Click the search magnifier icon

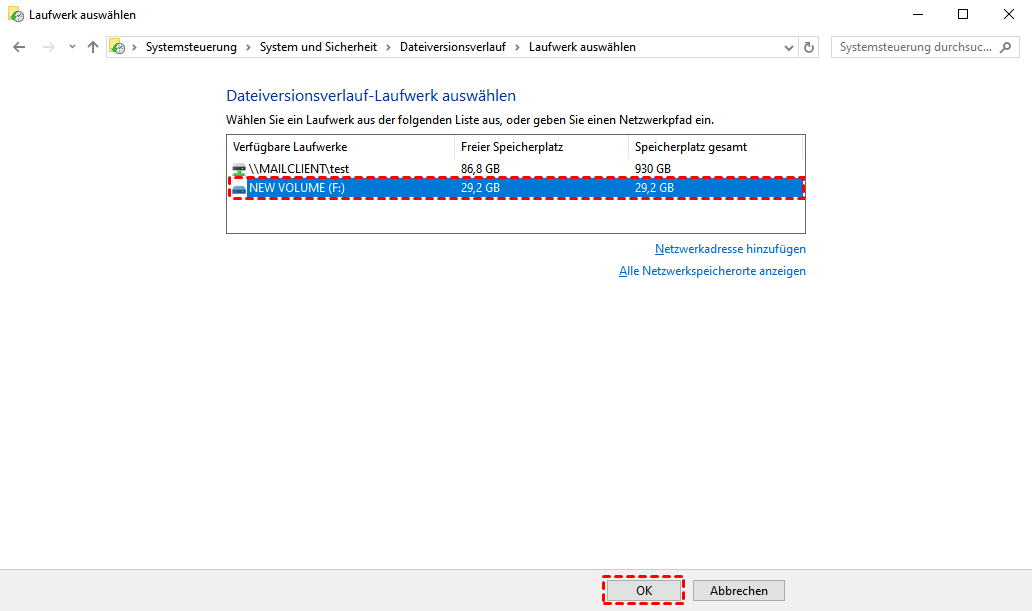[x=1008, y=47]
